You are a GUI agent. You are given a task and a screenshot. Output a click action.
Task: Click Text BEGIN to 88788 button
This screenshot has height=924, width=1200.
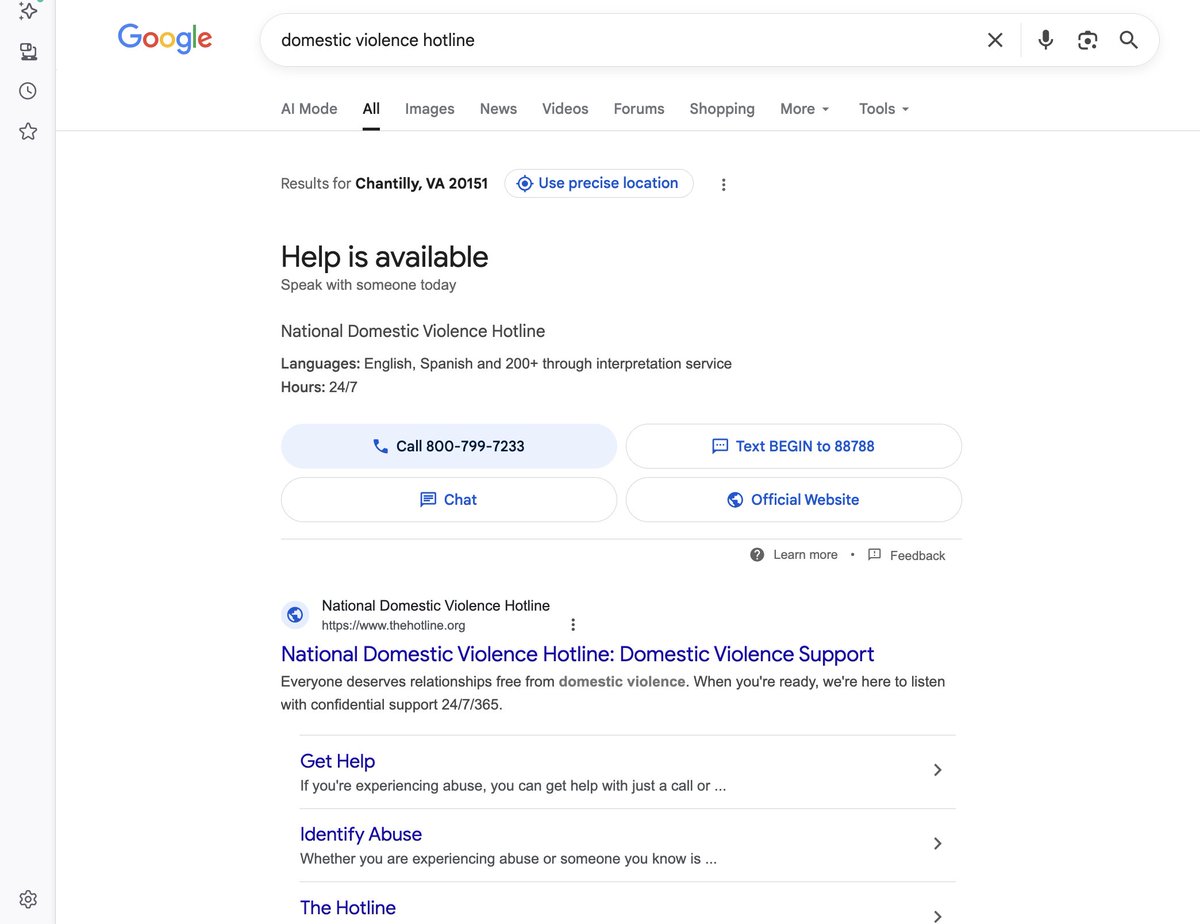794,446
